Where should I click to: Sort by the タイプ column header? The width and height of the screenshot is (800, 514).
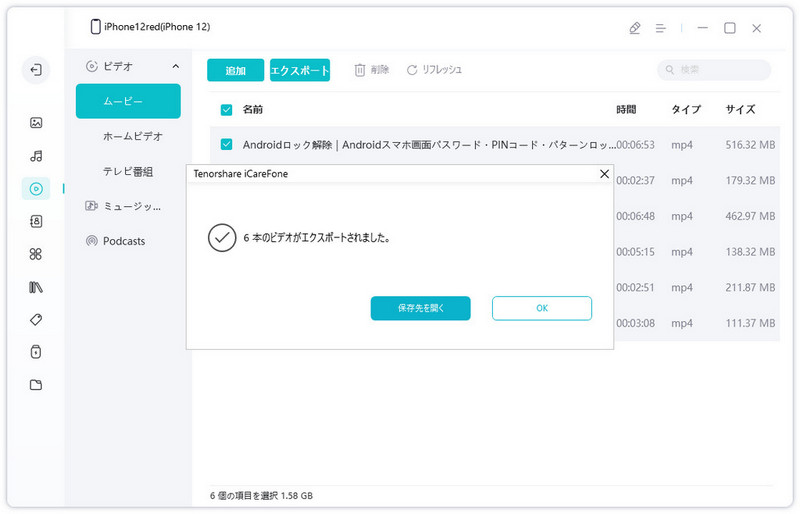tap(686, 109)
